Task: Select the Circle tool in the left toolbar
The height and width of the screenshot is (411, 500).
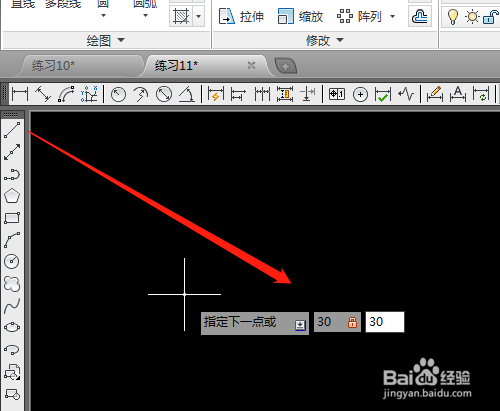Action: point(12,261)
